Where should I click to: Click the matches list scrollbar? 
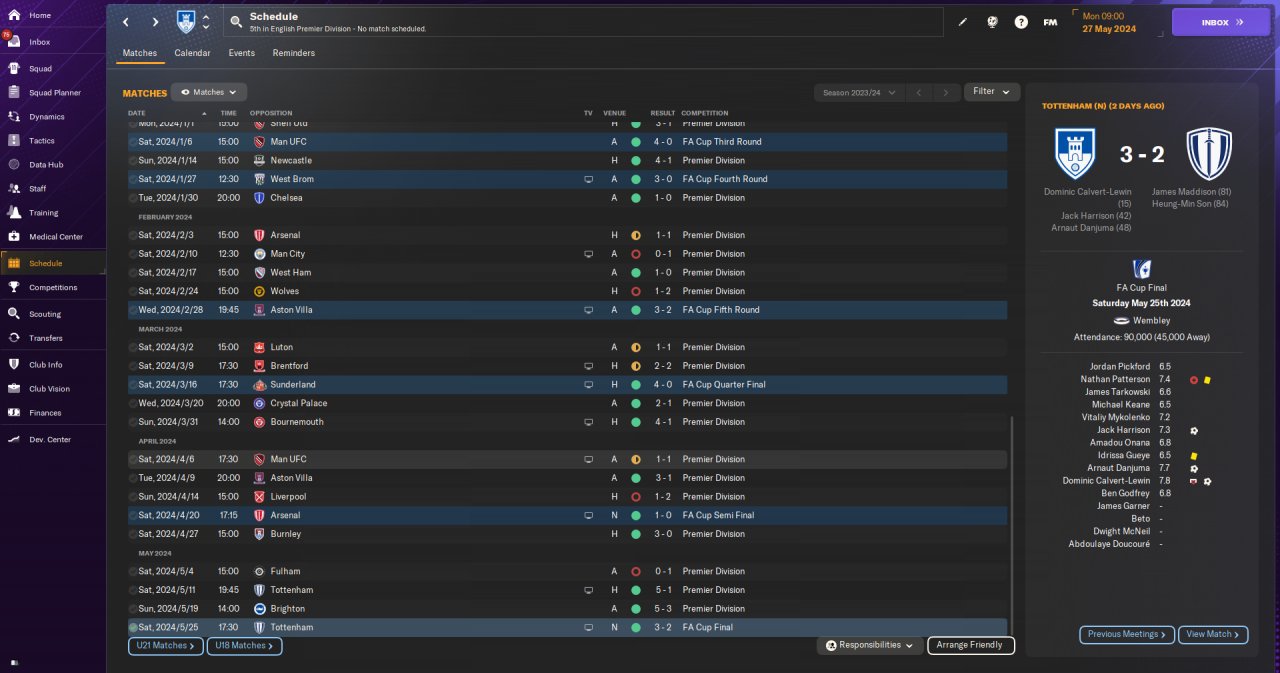pos(1012,525)
